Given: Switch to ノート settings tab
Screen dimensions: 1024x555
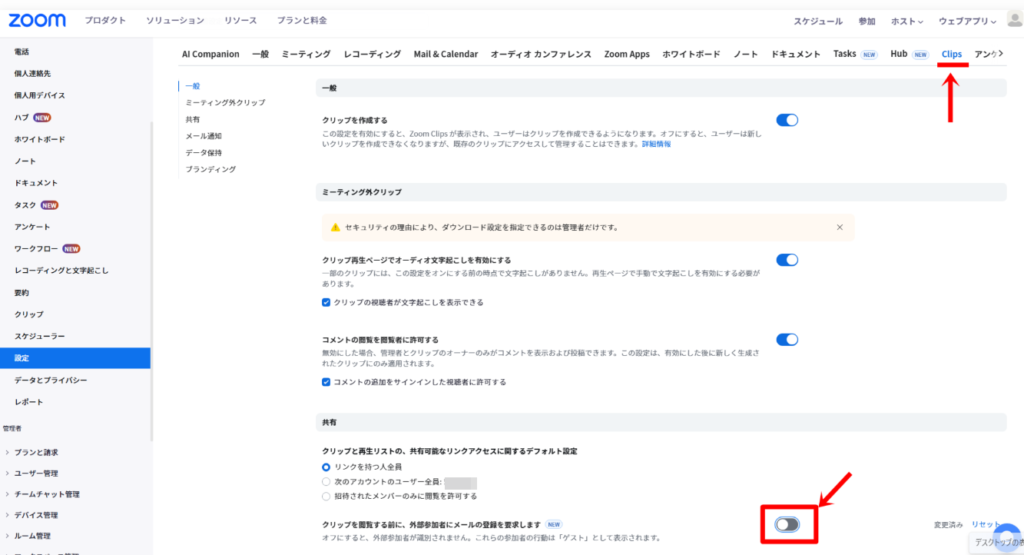Looking at the screenshot, I should point(745,54).
